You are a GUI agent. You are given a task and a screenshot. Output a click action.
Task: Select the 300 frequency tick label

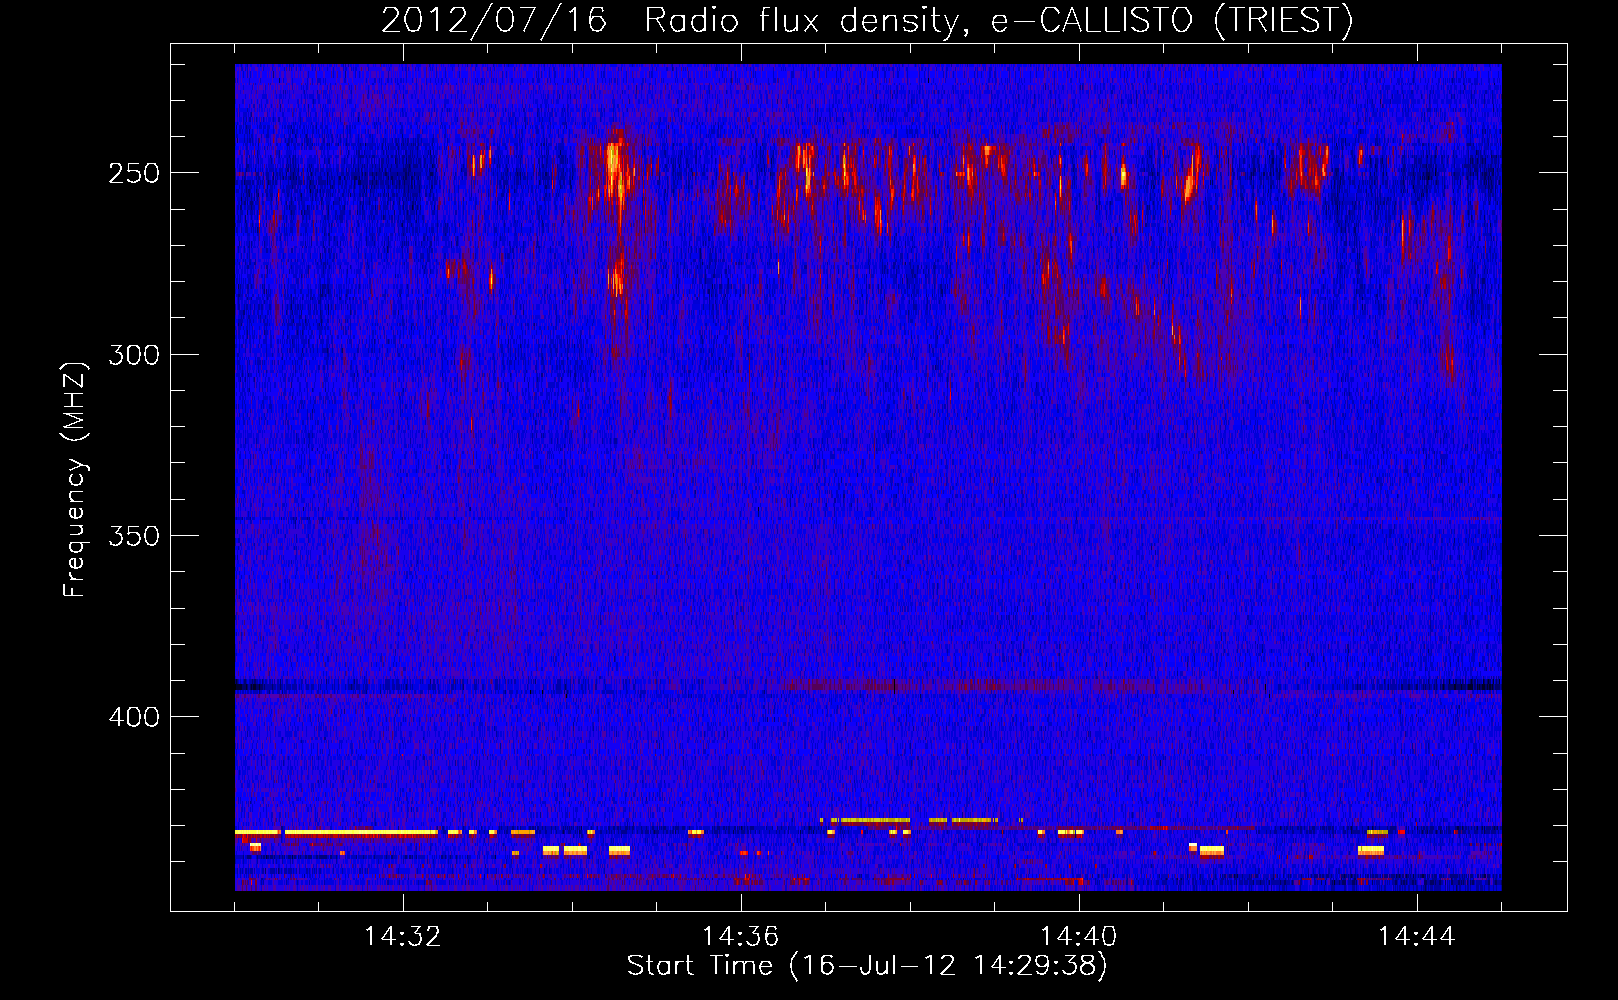(134, 355)
